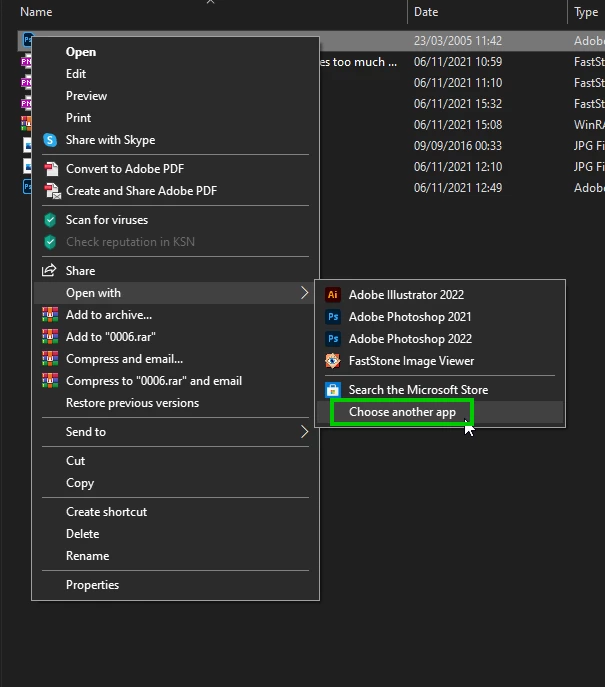Click the Skype icon beside Share with Skype
Viewport: 605px width, 687px height.
point(50,140)
